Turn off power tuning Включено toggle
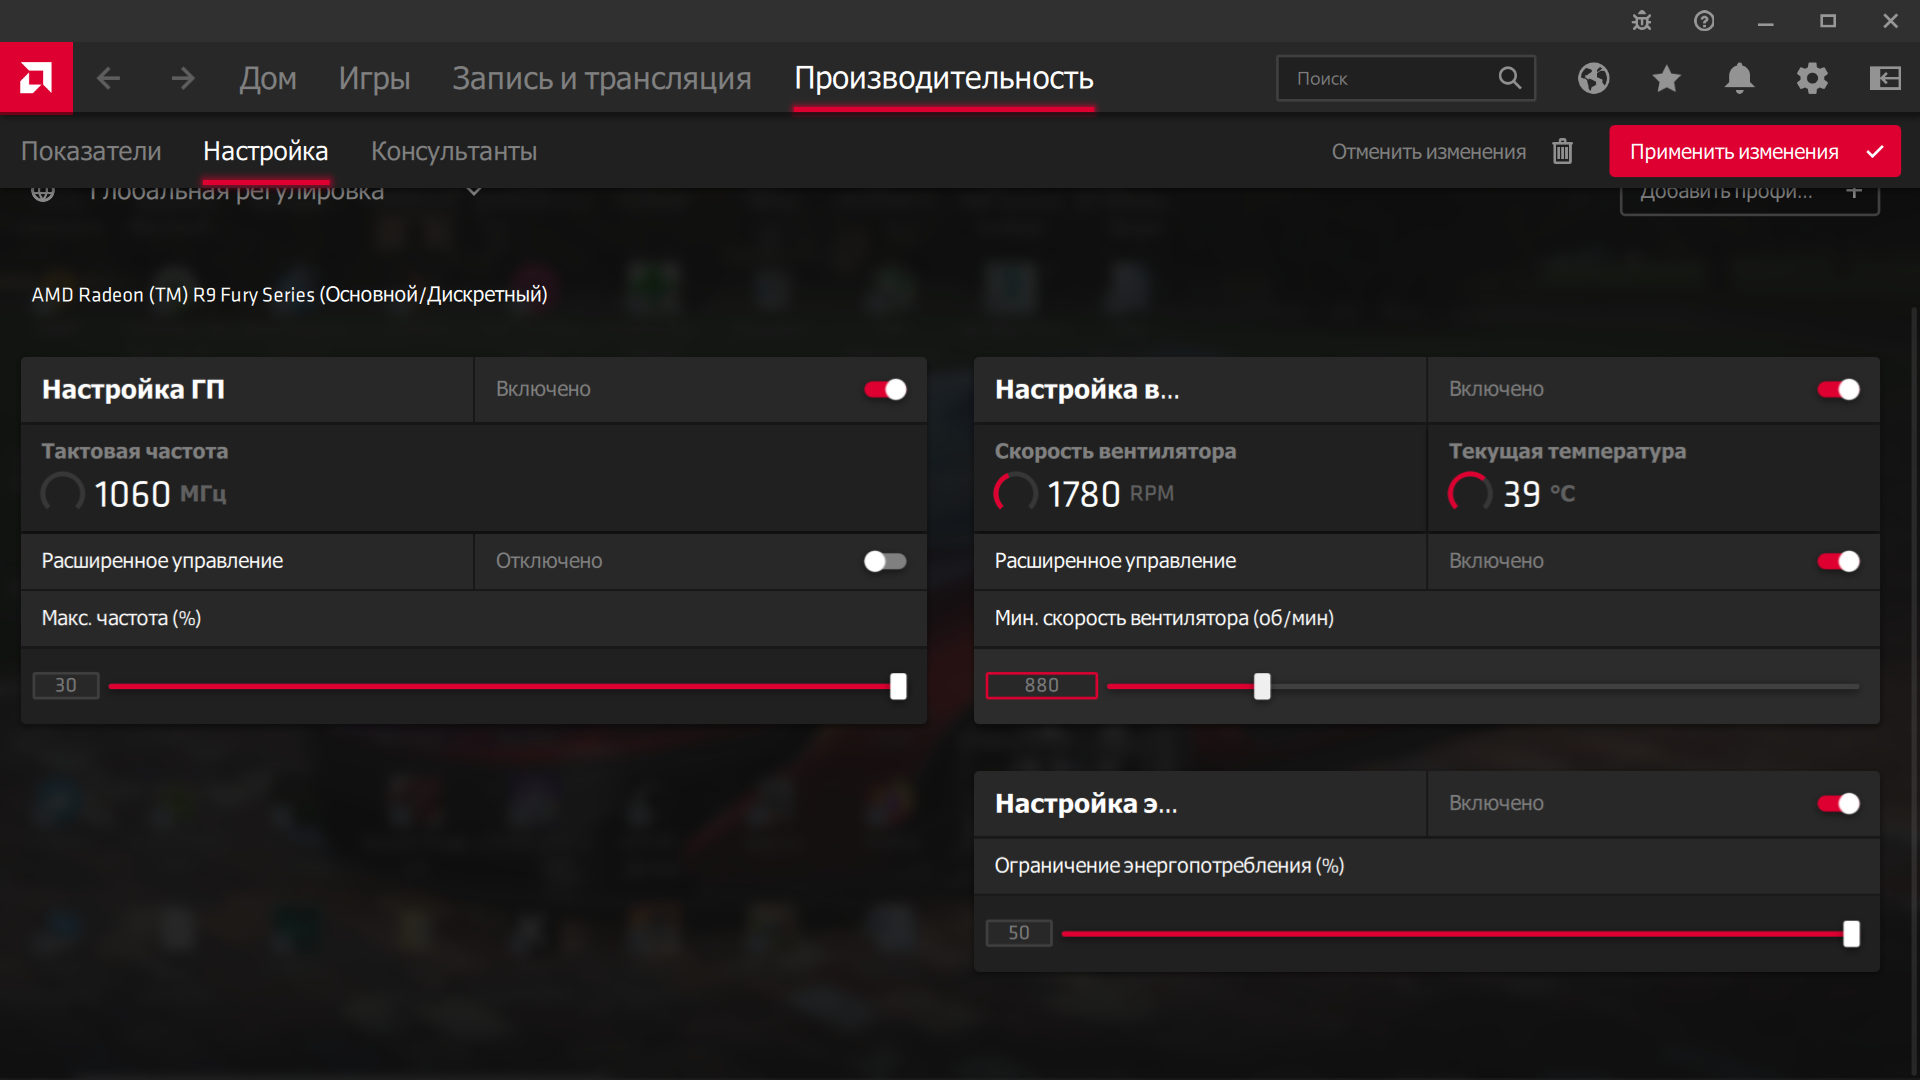The height and width of the screenshot is (1080, 1920). tap(1838, 803)
